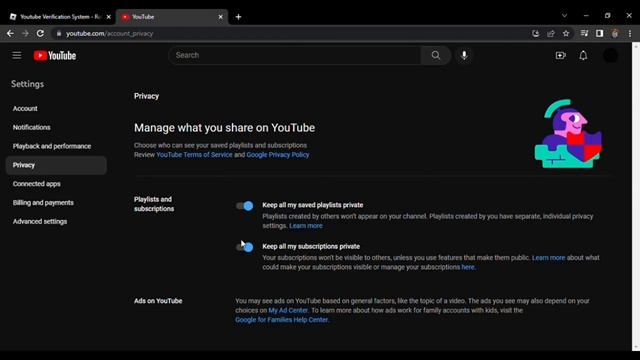Click the search magnifier button
Screen dimensions: 640x360
(436, 55)
